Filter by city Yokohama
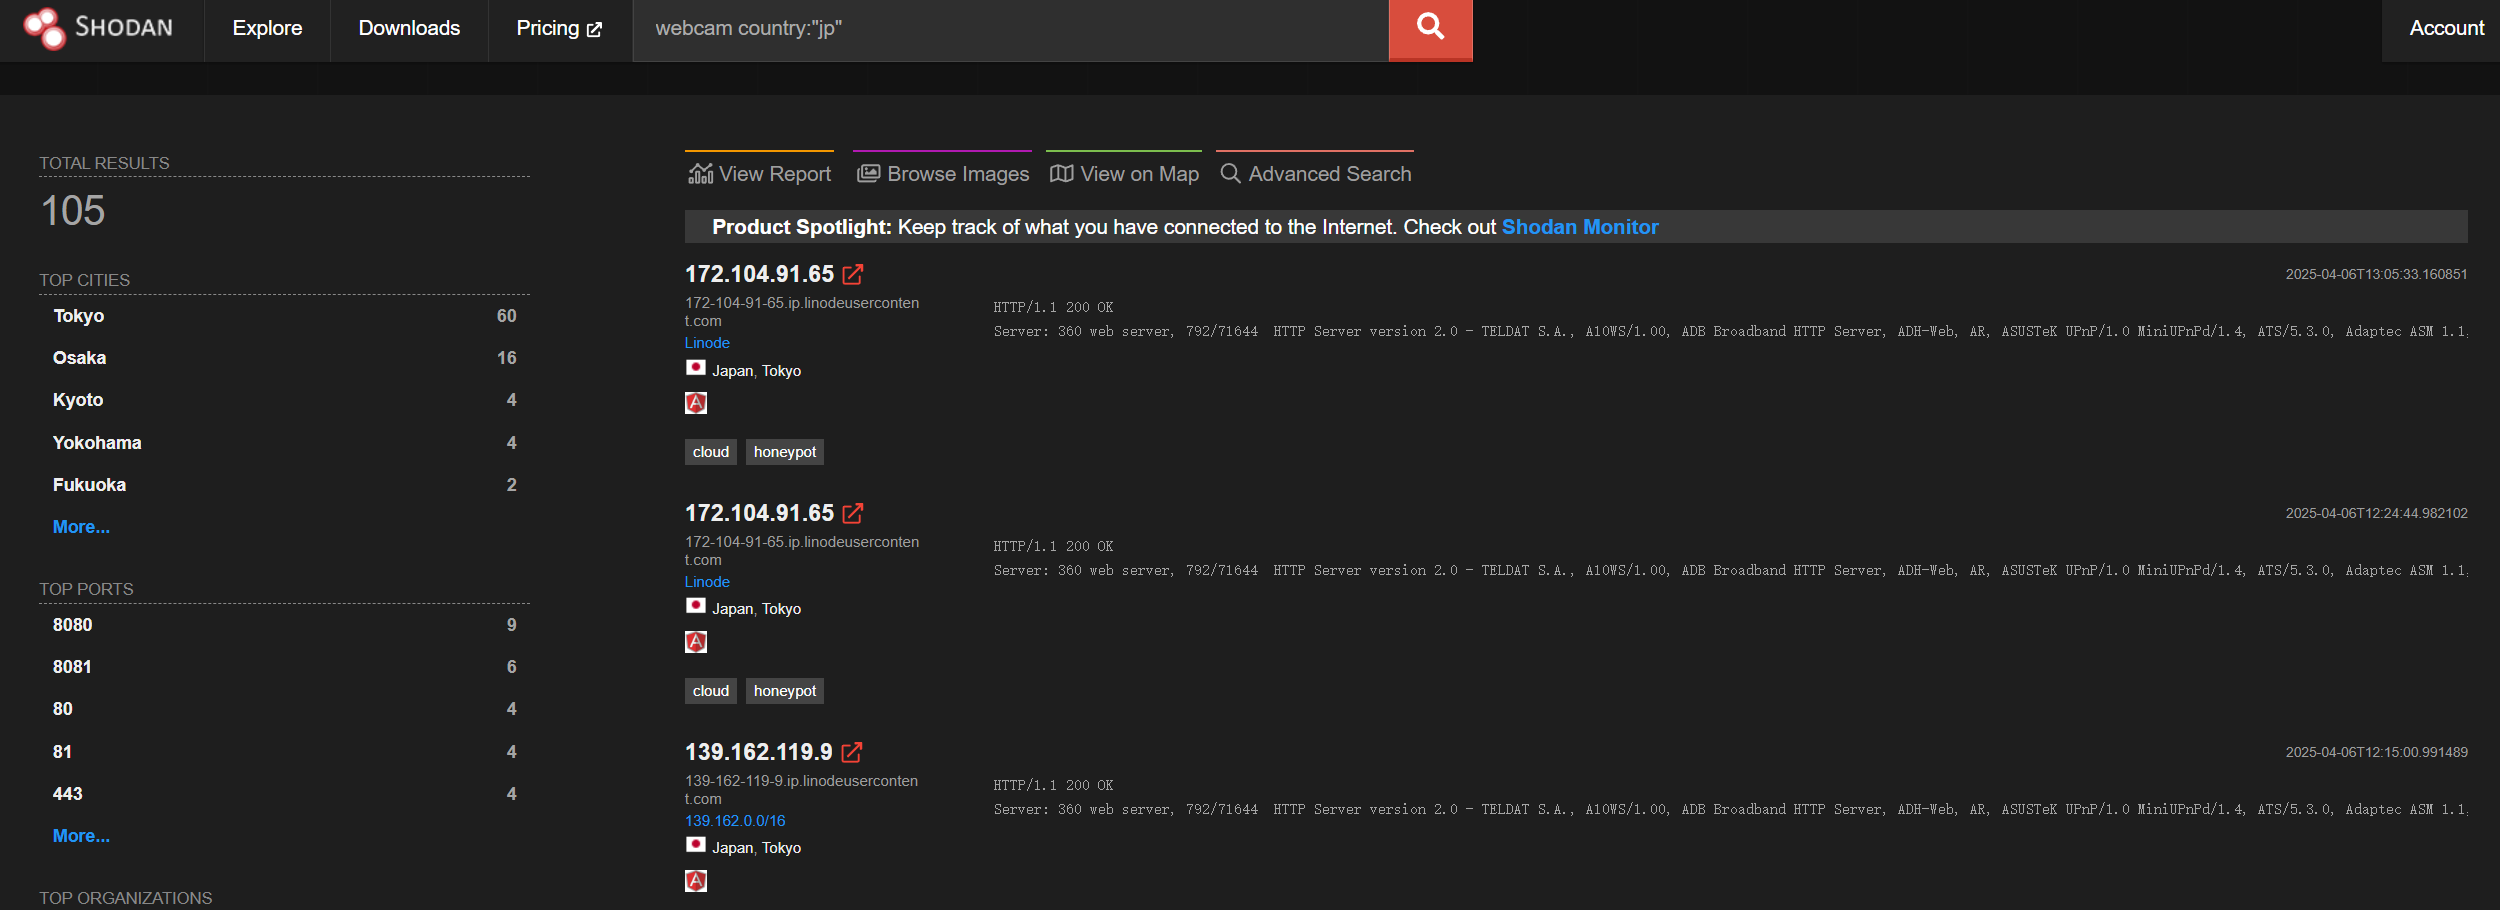The height and width of the screenshot is (910, 2500). 97,443
